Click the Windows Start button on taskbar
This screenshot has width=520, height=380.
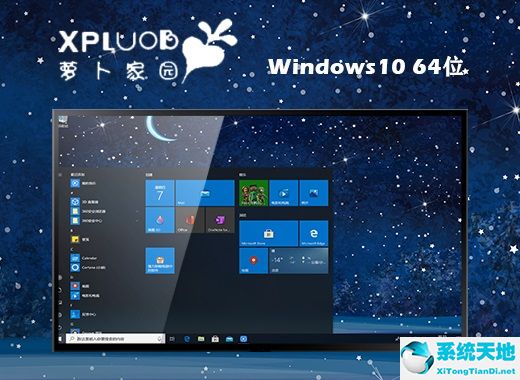(60, 339)
